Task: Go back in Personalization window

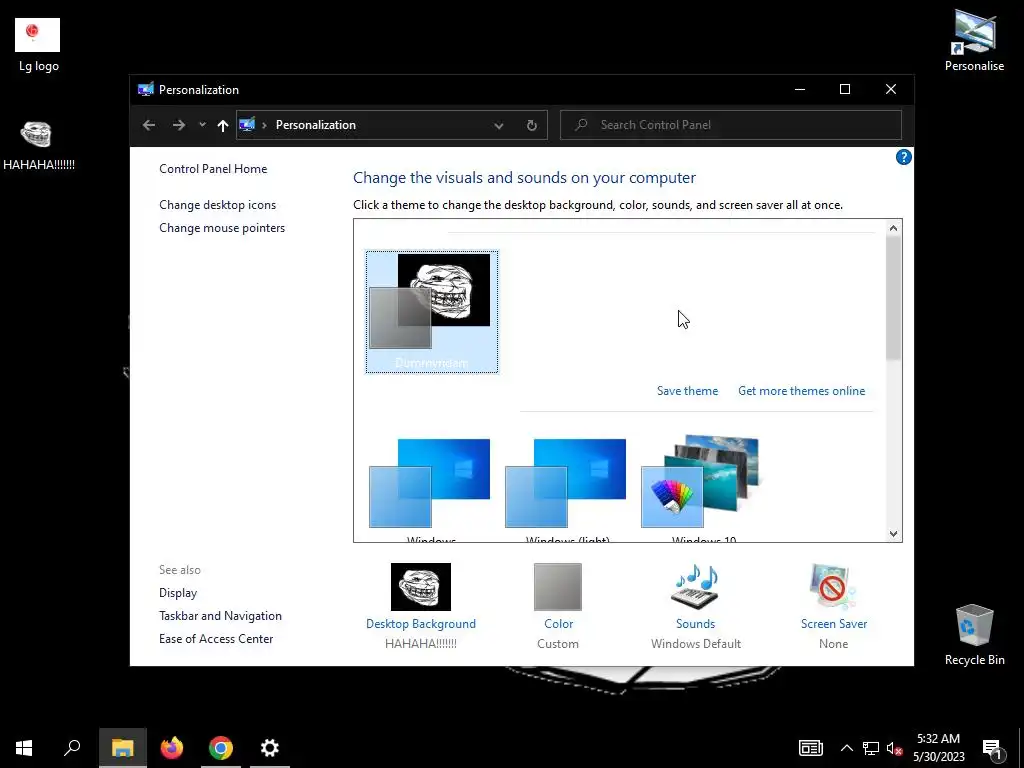Action: [149, 125]
